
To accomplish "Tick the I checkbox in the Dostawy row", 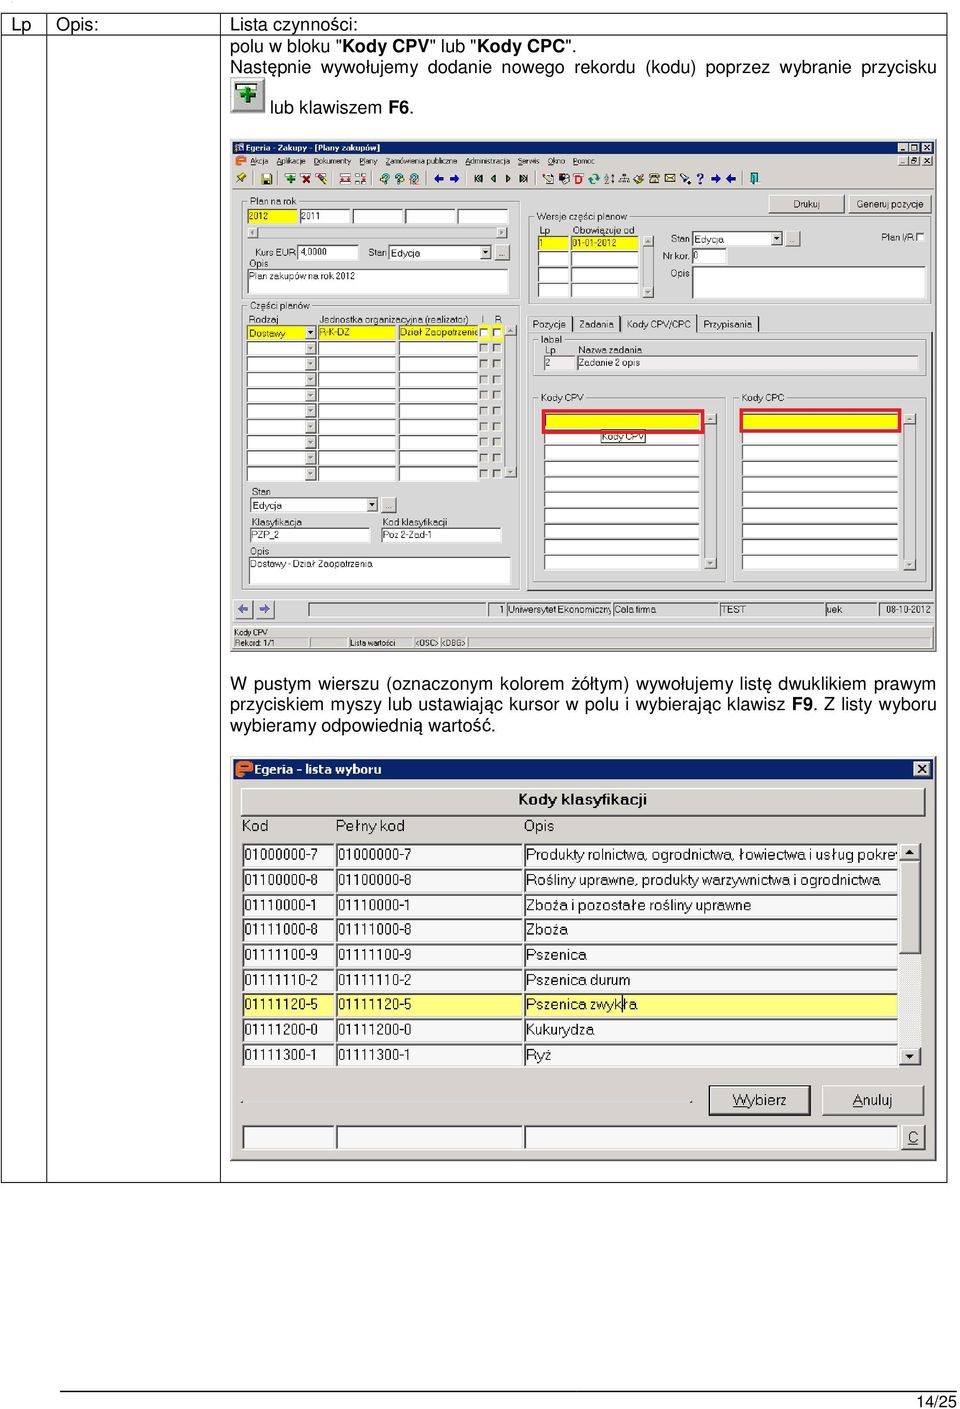I will [484, 333].
